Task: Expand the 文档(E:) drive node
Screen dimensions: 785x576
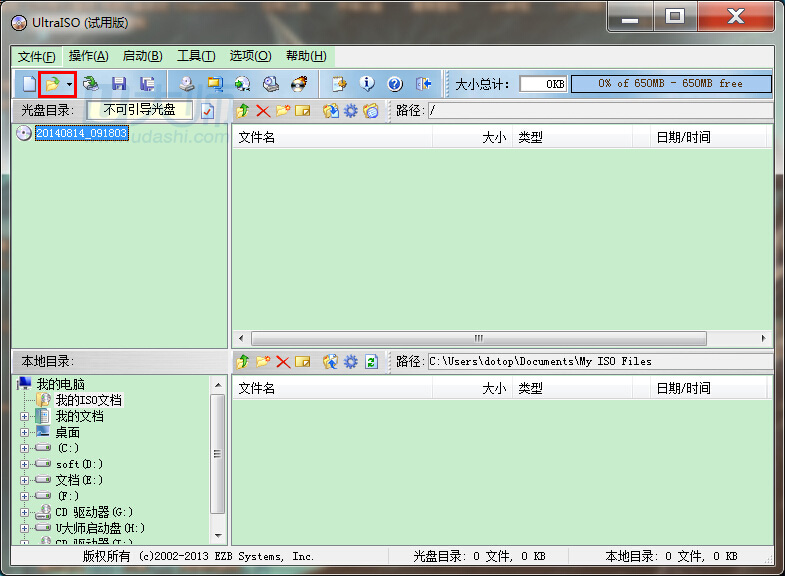Action: click(x=24, y=480)
